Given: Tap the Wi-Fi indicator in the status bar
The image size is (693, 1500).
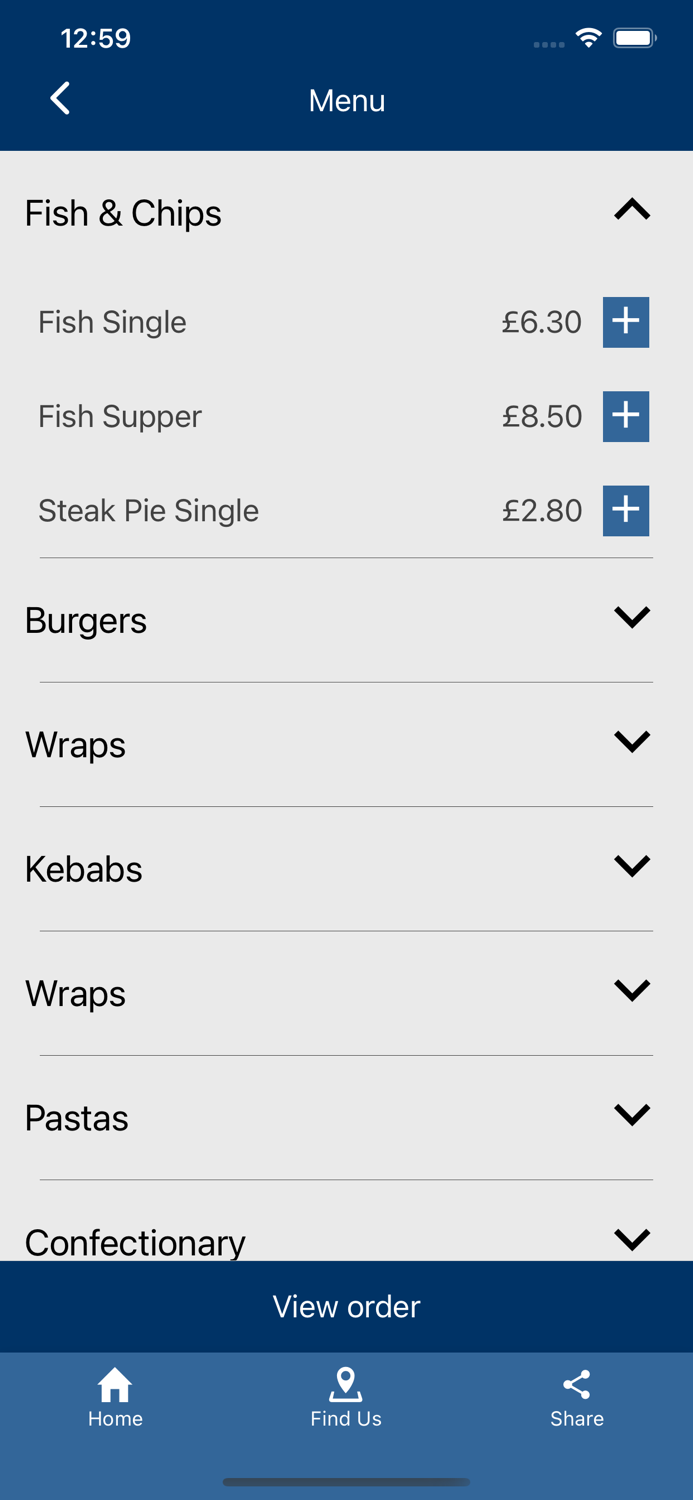Looking at the screenshot, I should coord(588,37).
